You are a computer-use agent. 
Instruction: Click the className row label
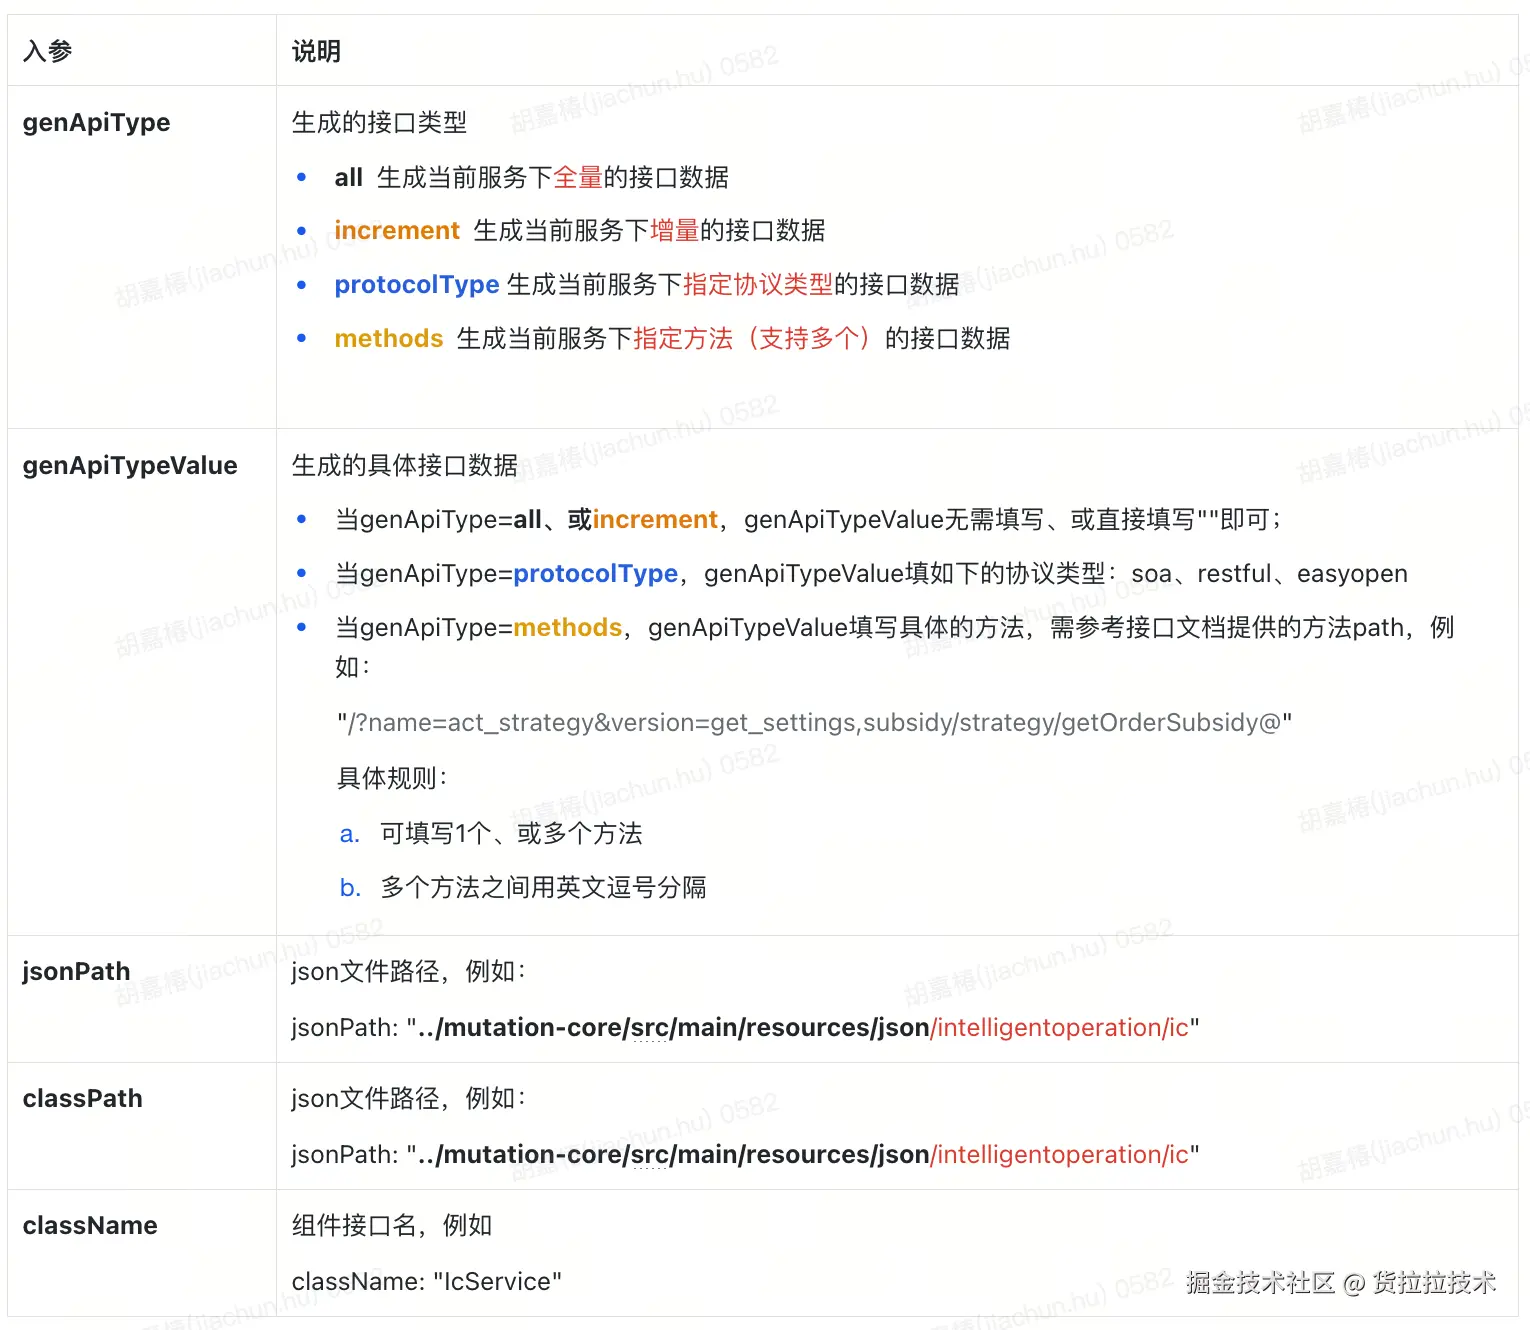coord(90,1224)
